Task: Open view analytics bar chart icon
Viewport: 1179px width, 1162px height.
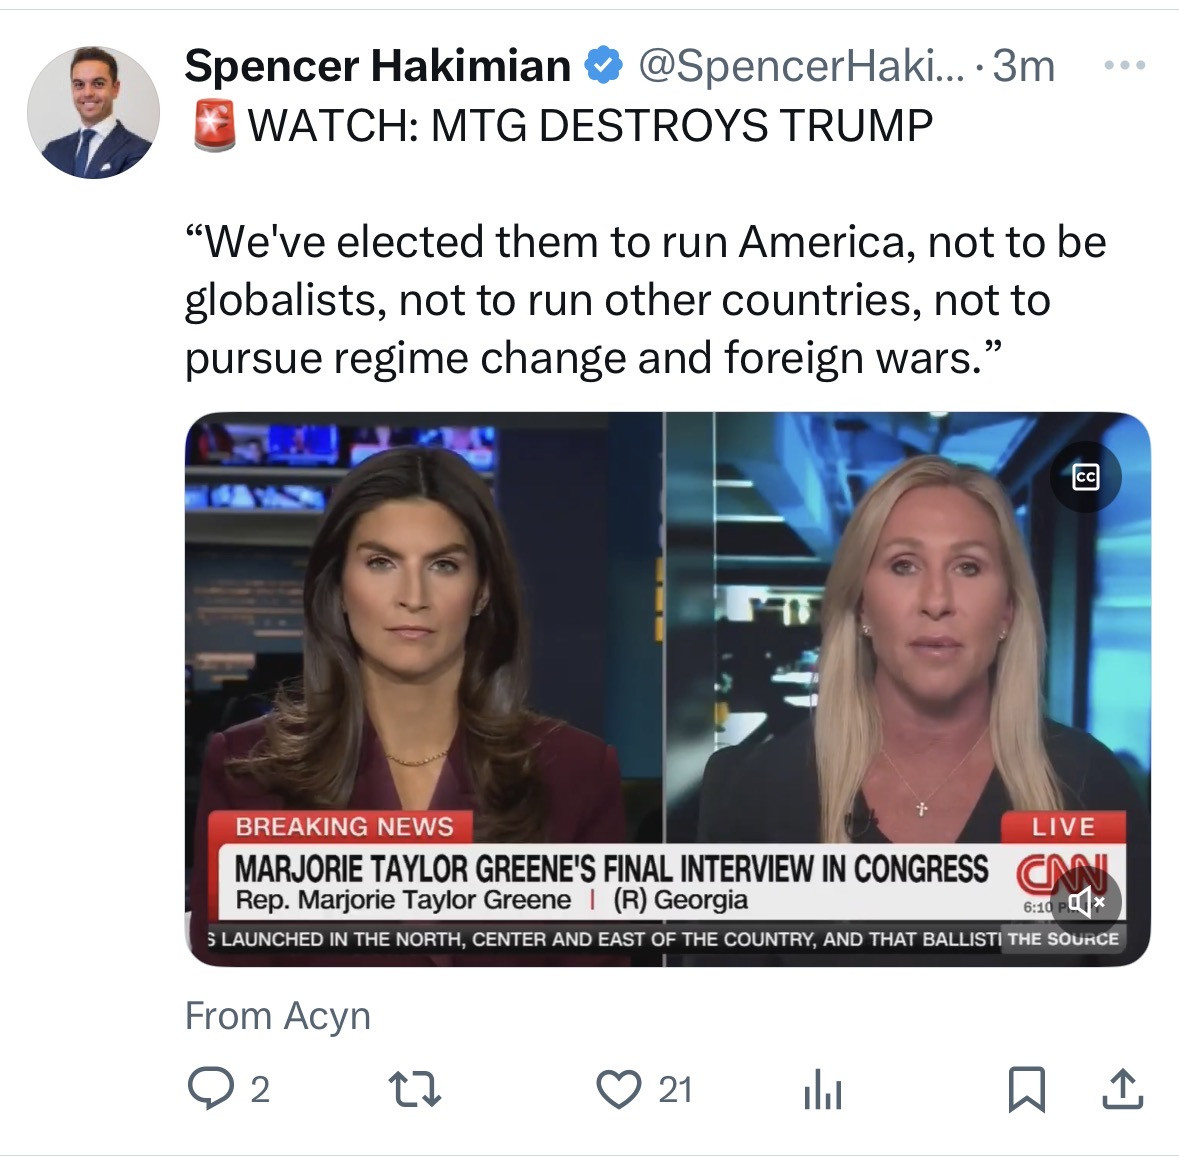Action: click(x=823, y=1090)
